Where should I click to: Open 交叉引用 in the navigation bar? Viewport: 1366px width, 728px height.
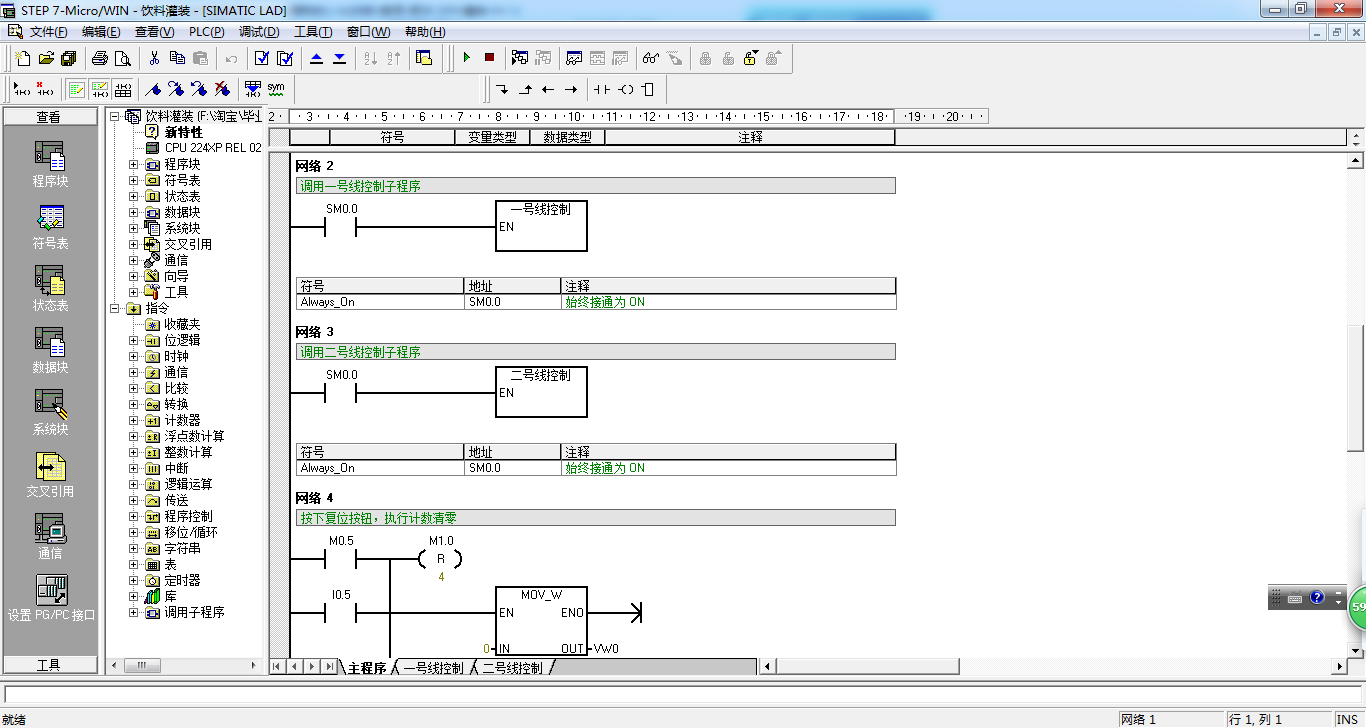point(50,474)
